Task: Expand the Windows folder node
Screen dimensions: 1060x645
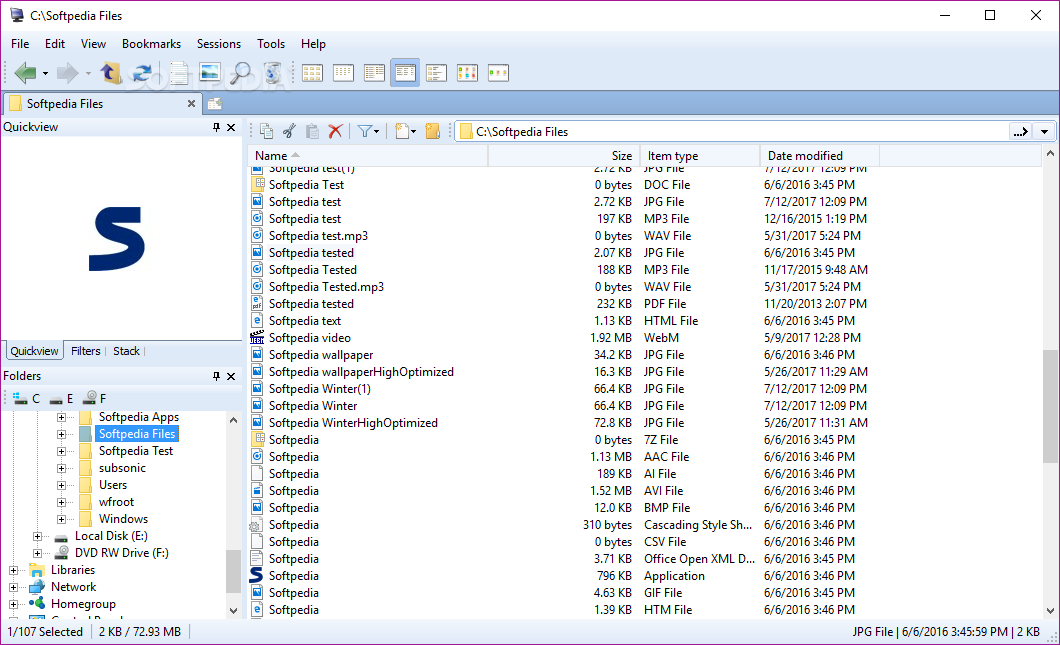Action: click(x=61, y=519)
